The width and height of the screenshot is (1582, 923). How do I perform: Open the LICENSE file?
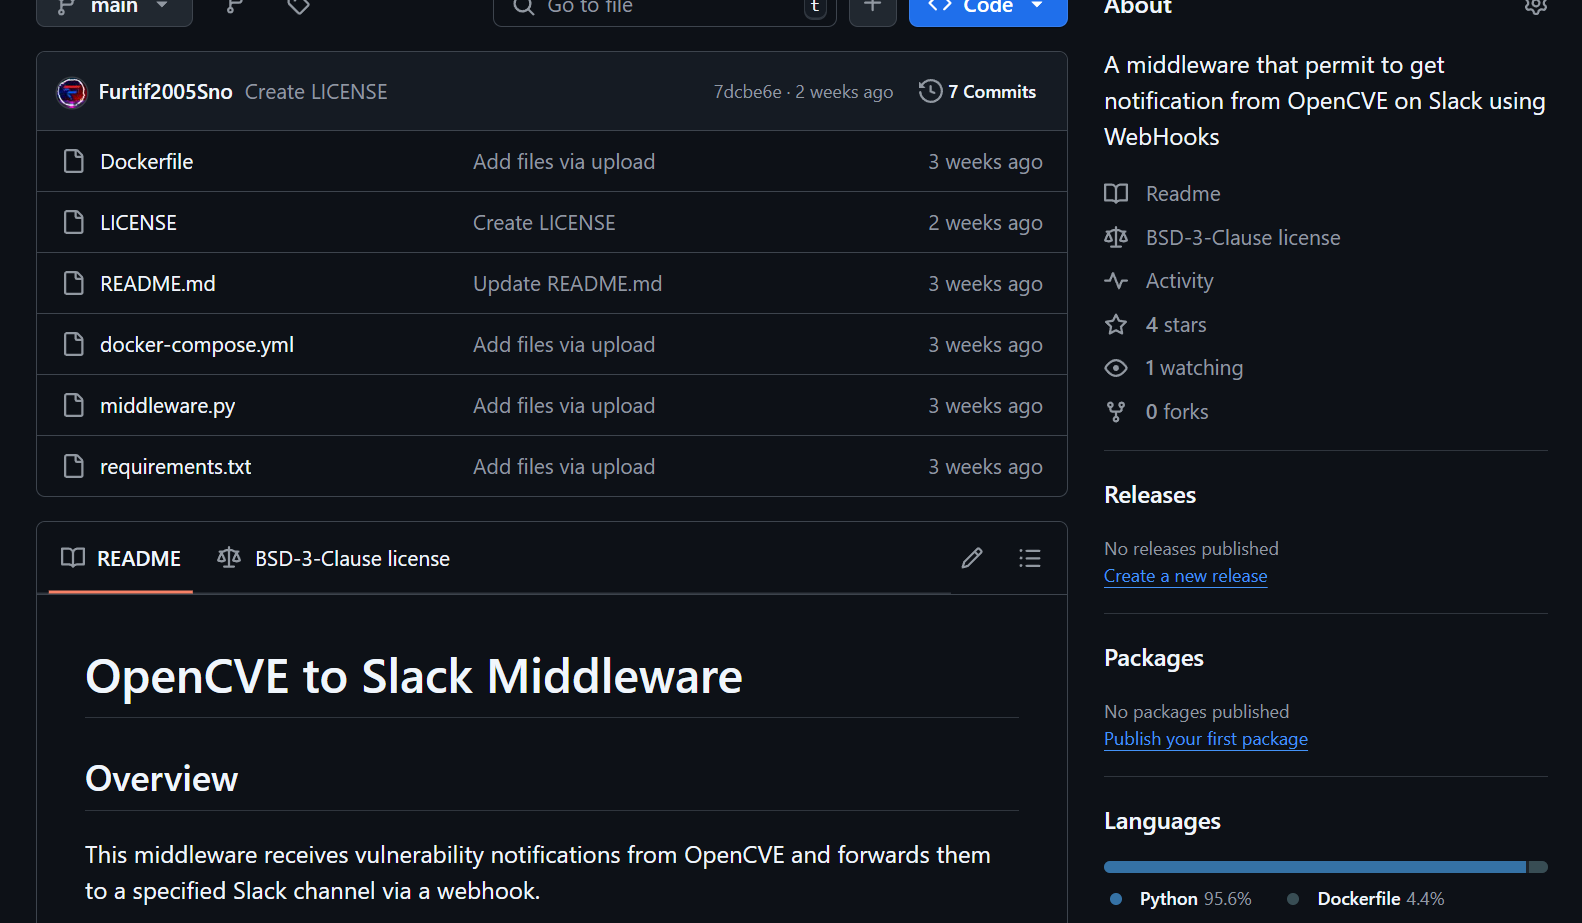pos(138,223)
